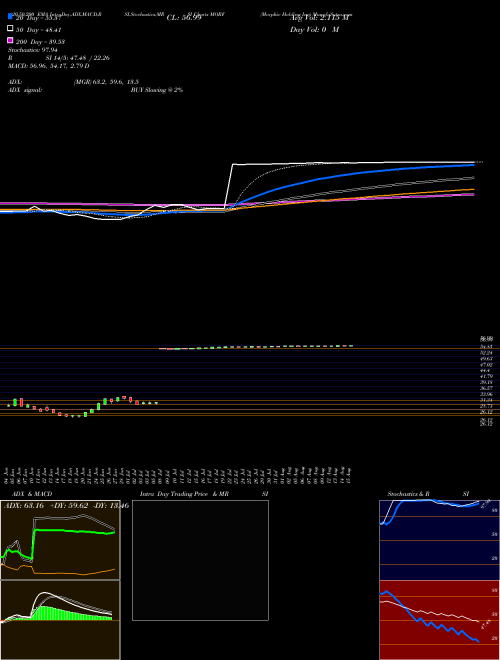Click the 'Avg Vol: 2.115 M' label
This screenshot has height=660, width=500.
(320, 18)
